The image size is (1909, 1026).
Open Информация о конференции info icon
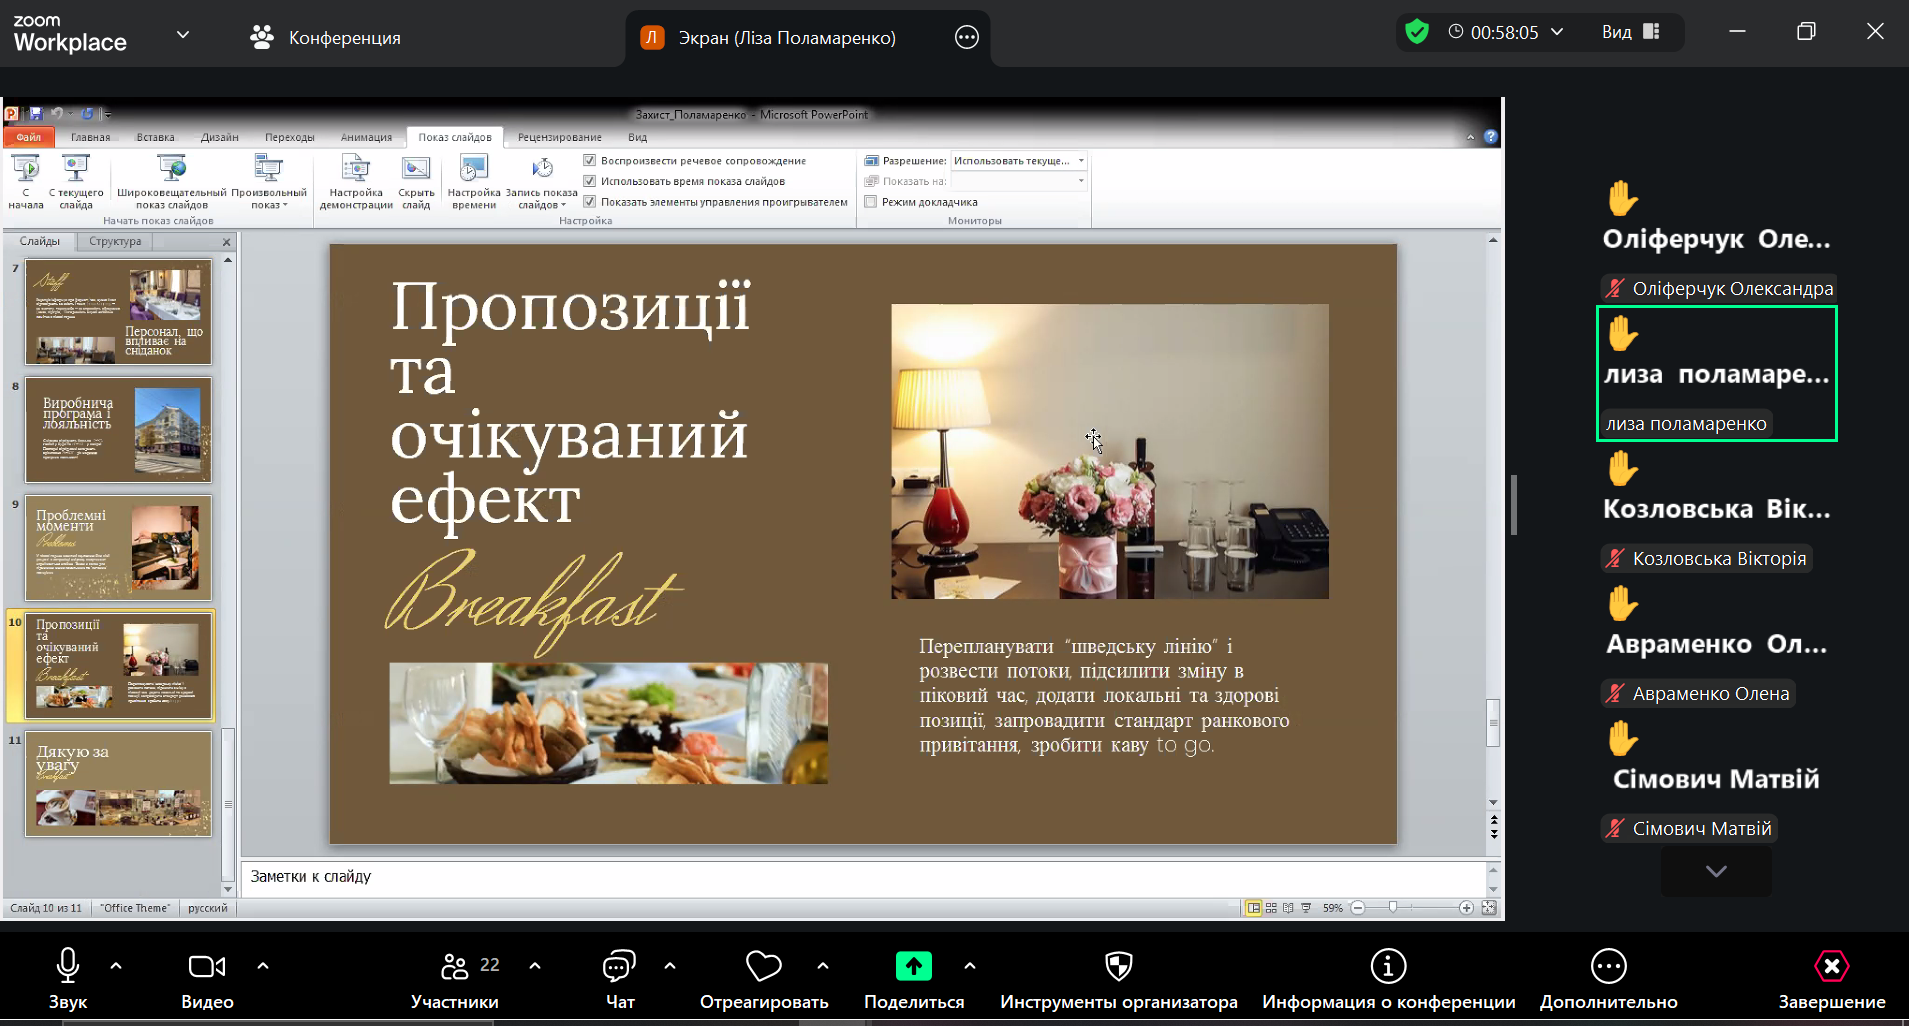pos(1388,966)
